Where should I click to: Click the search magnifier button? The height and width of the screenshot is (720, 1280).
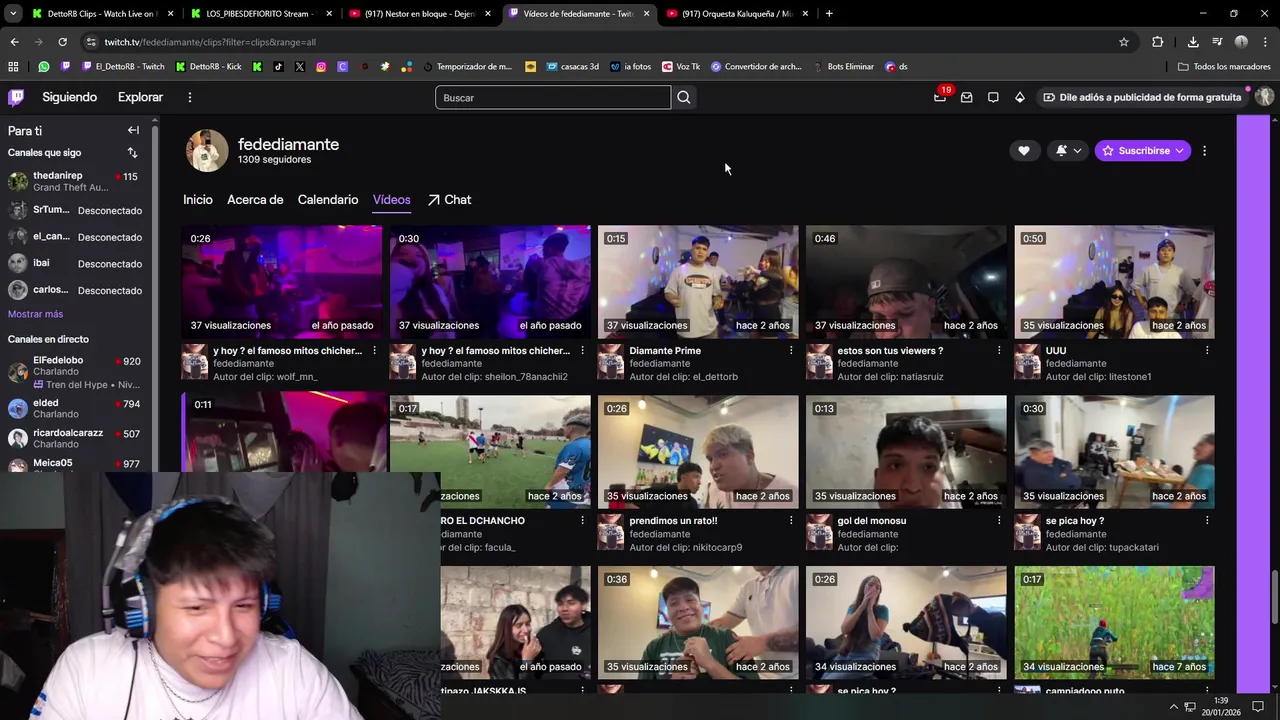[684, 97]
